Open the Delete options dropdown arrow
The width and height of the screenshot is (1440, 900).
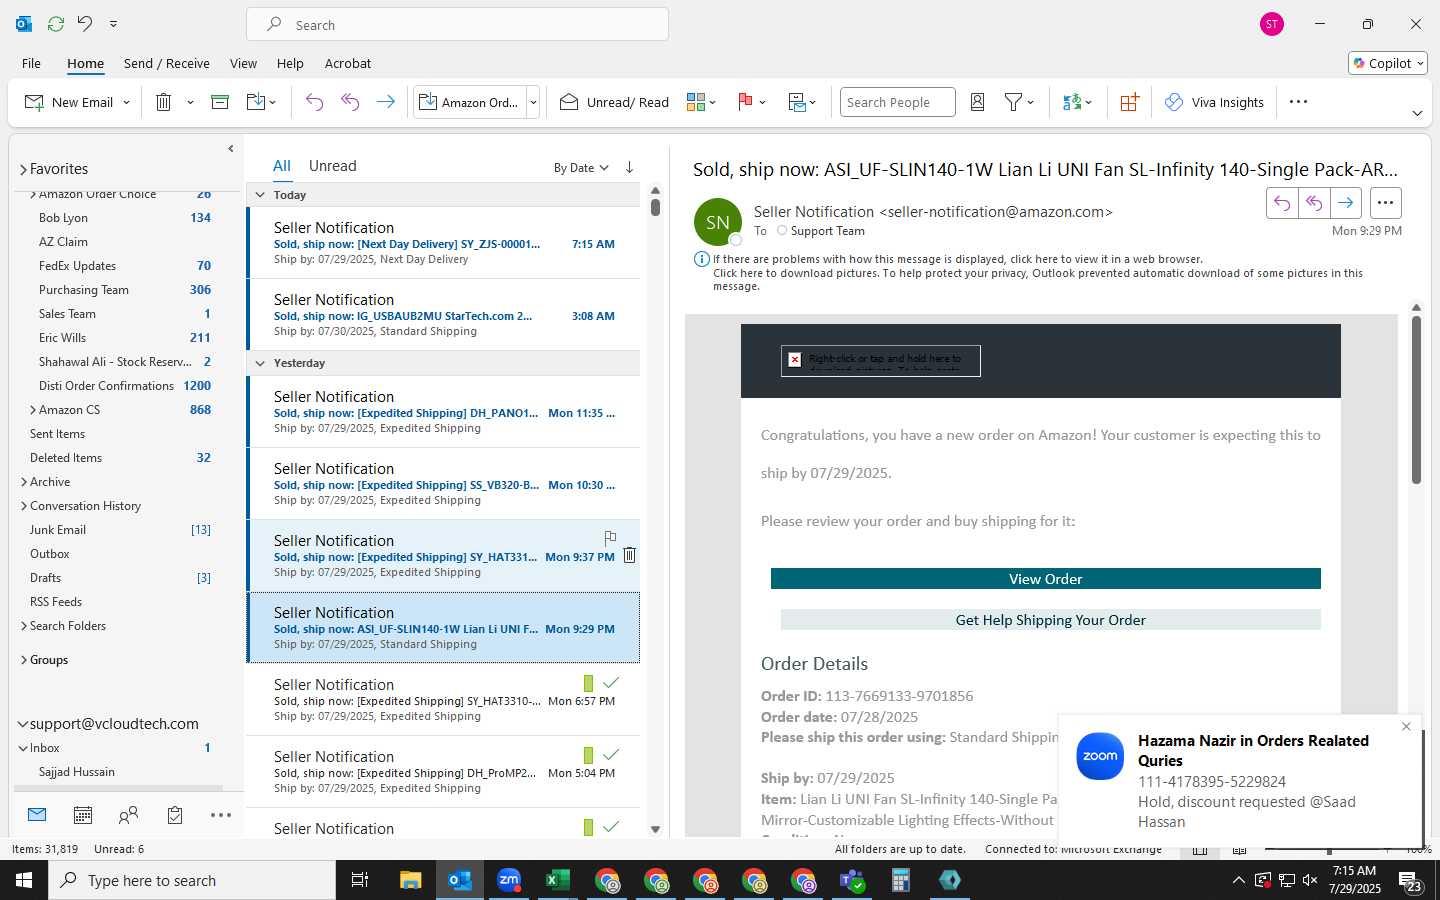pos(190,102)
